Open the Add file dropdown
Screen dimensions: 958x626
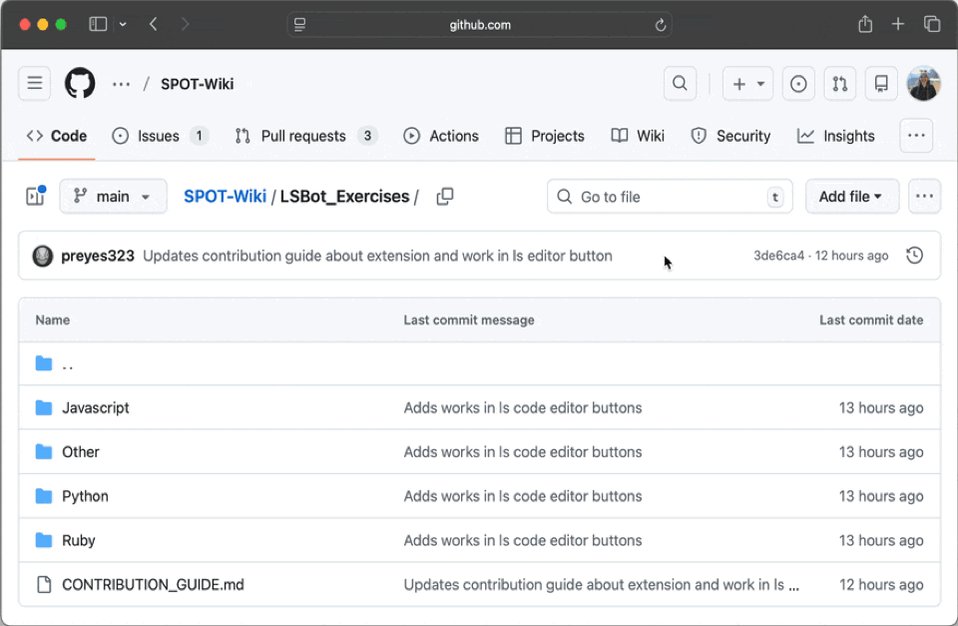point(852,196)
